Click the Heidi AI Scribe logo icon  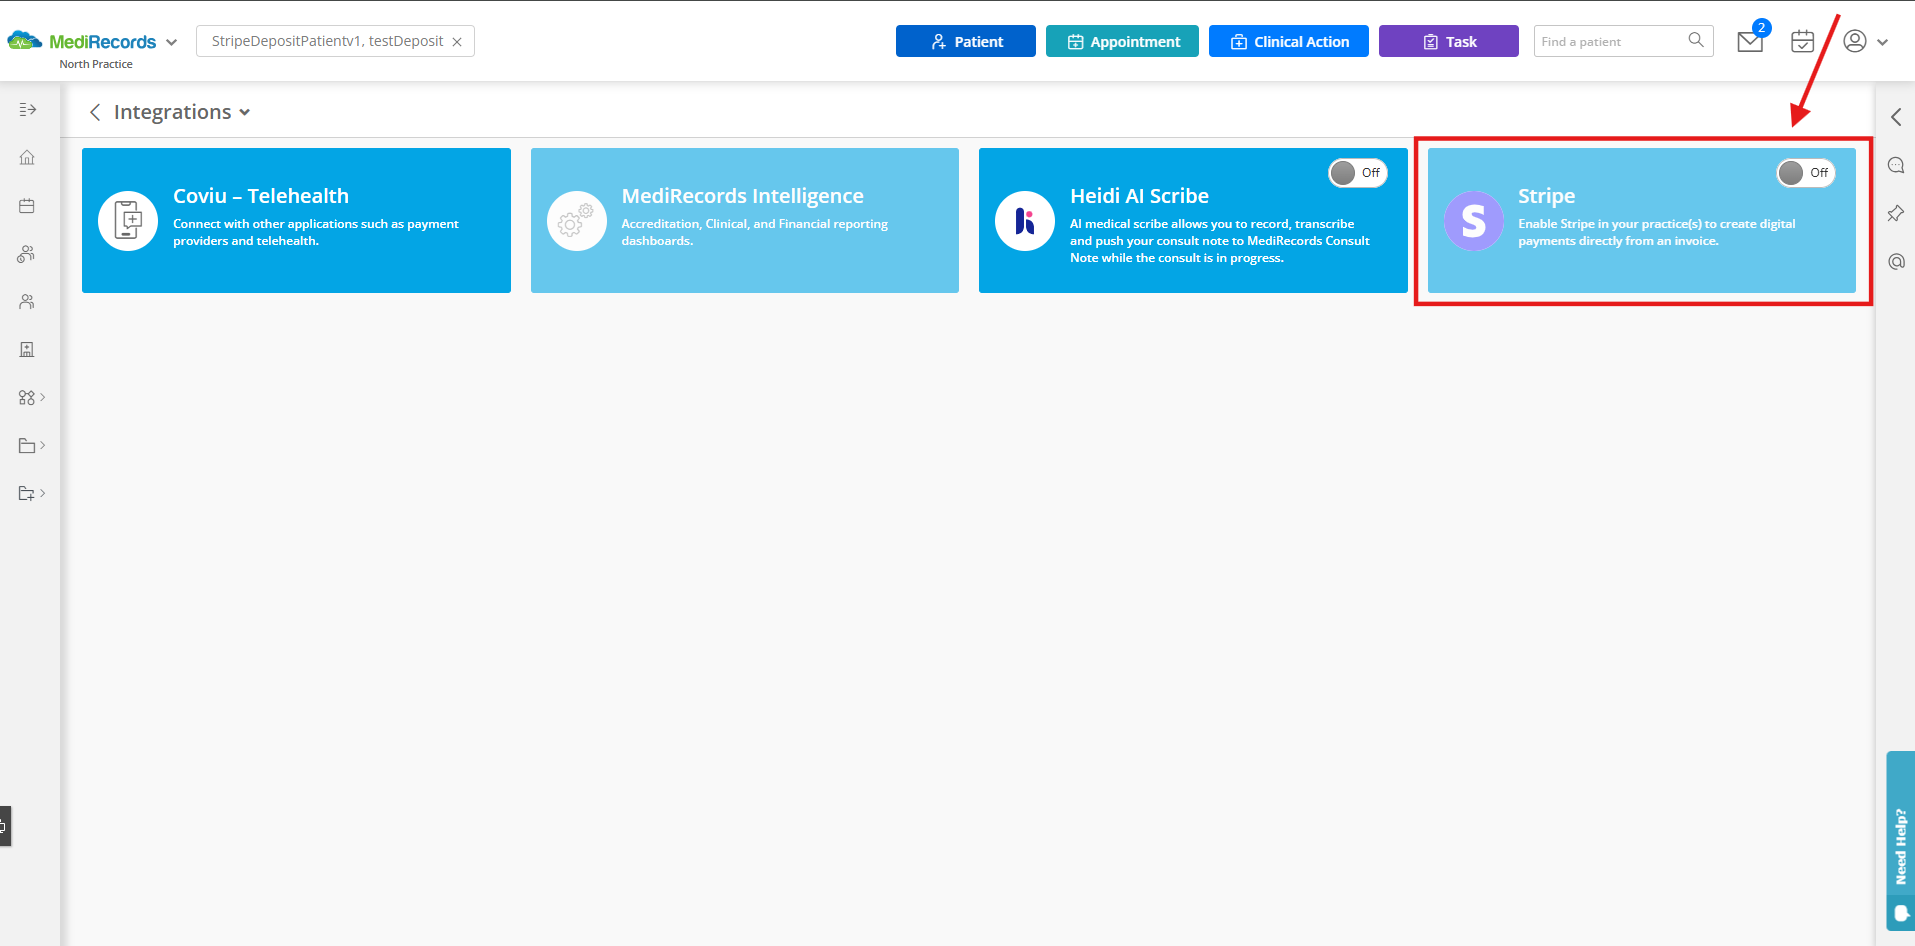click(1025, 221)
